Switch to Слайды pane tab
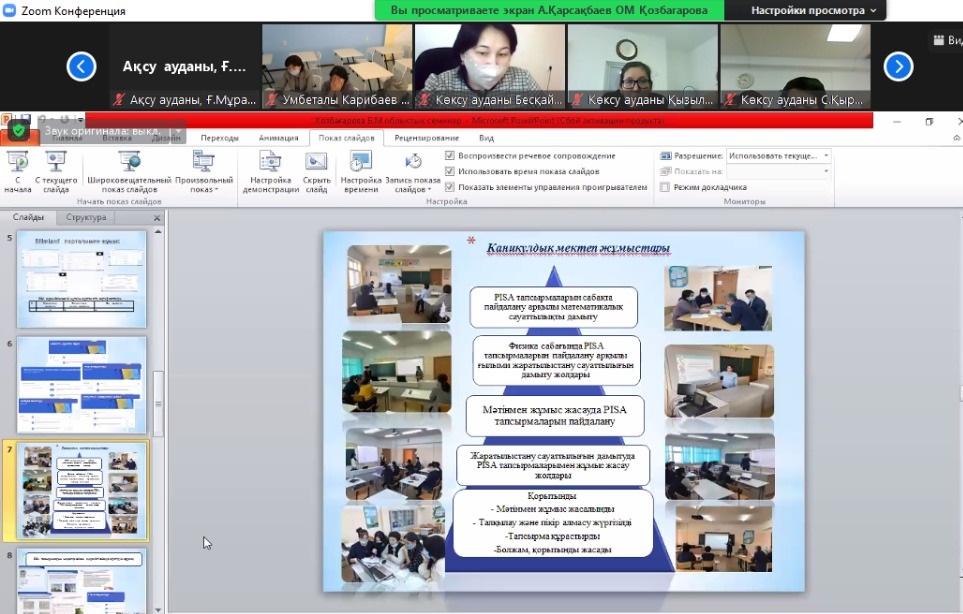Image resolution: width=963 pixels, height=614 pixels. [x=28, y=217]
